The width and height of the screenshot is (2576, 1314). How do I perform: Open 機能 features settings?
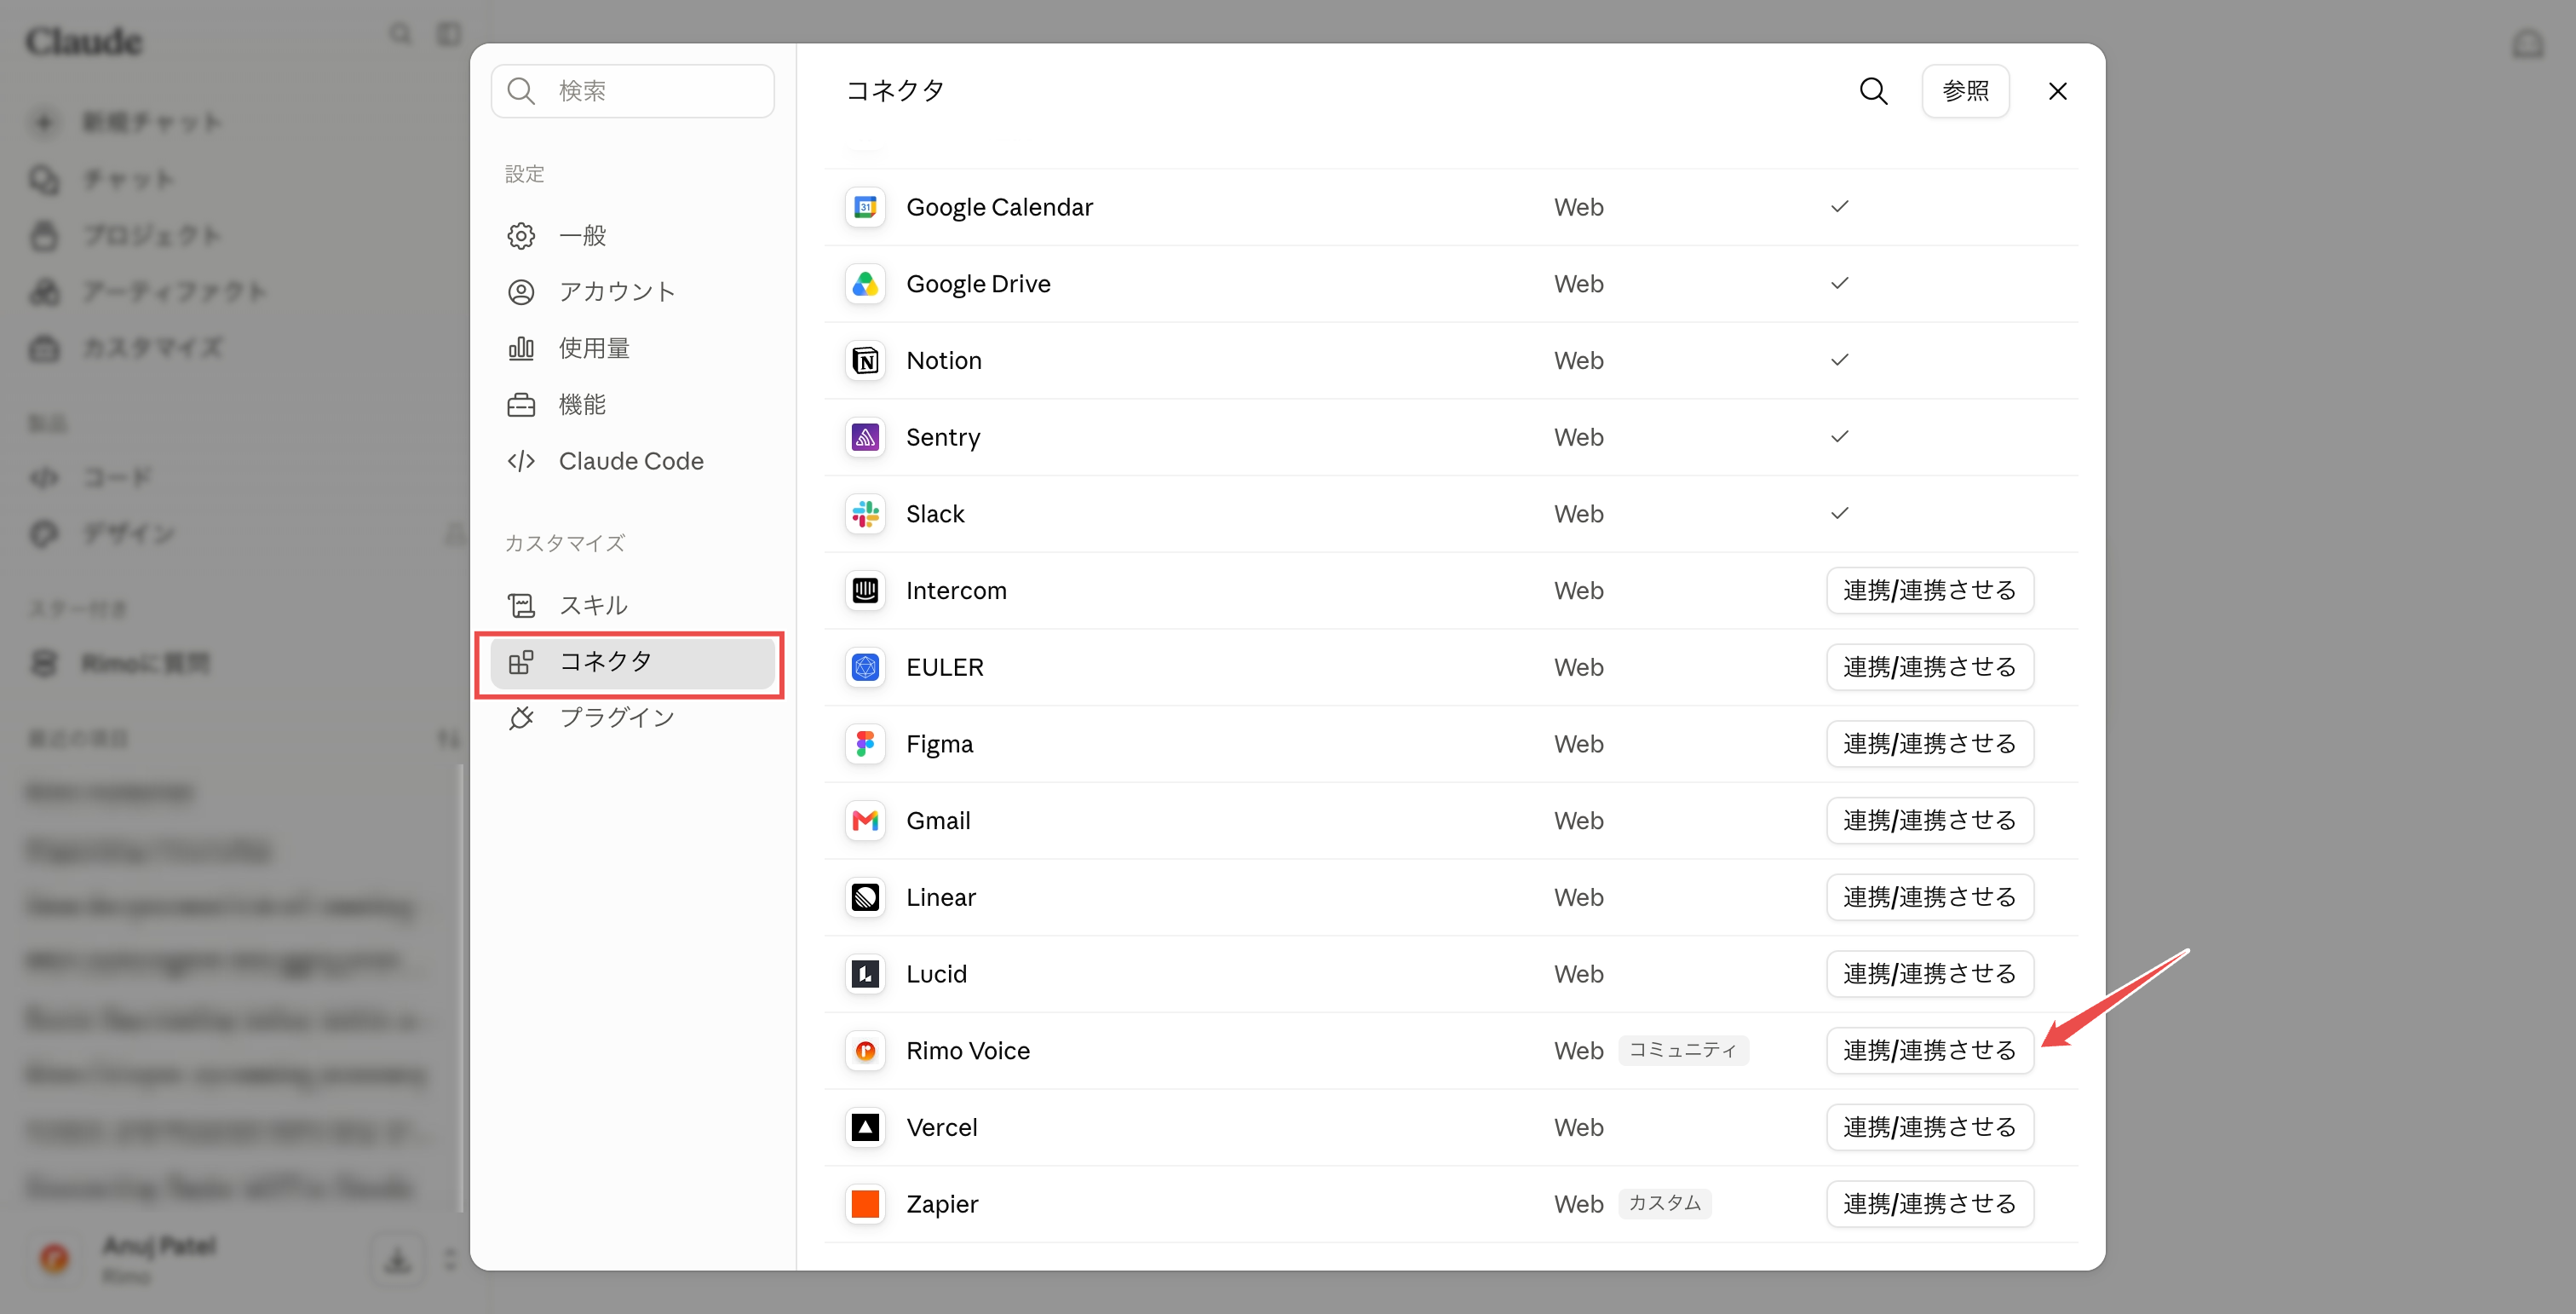(632, 405)
